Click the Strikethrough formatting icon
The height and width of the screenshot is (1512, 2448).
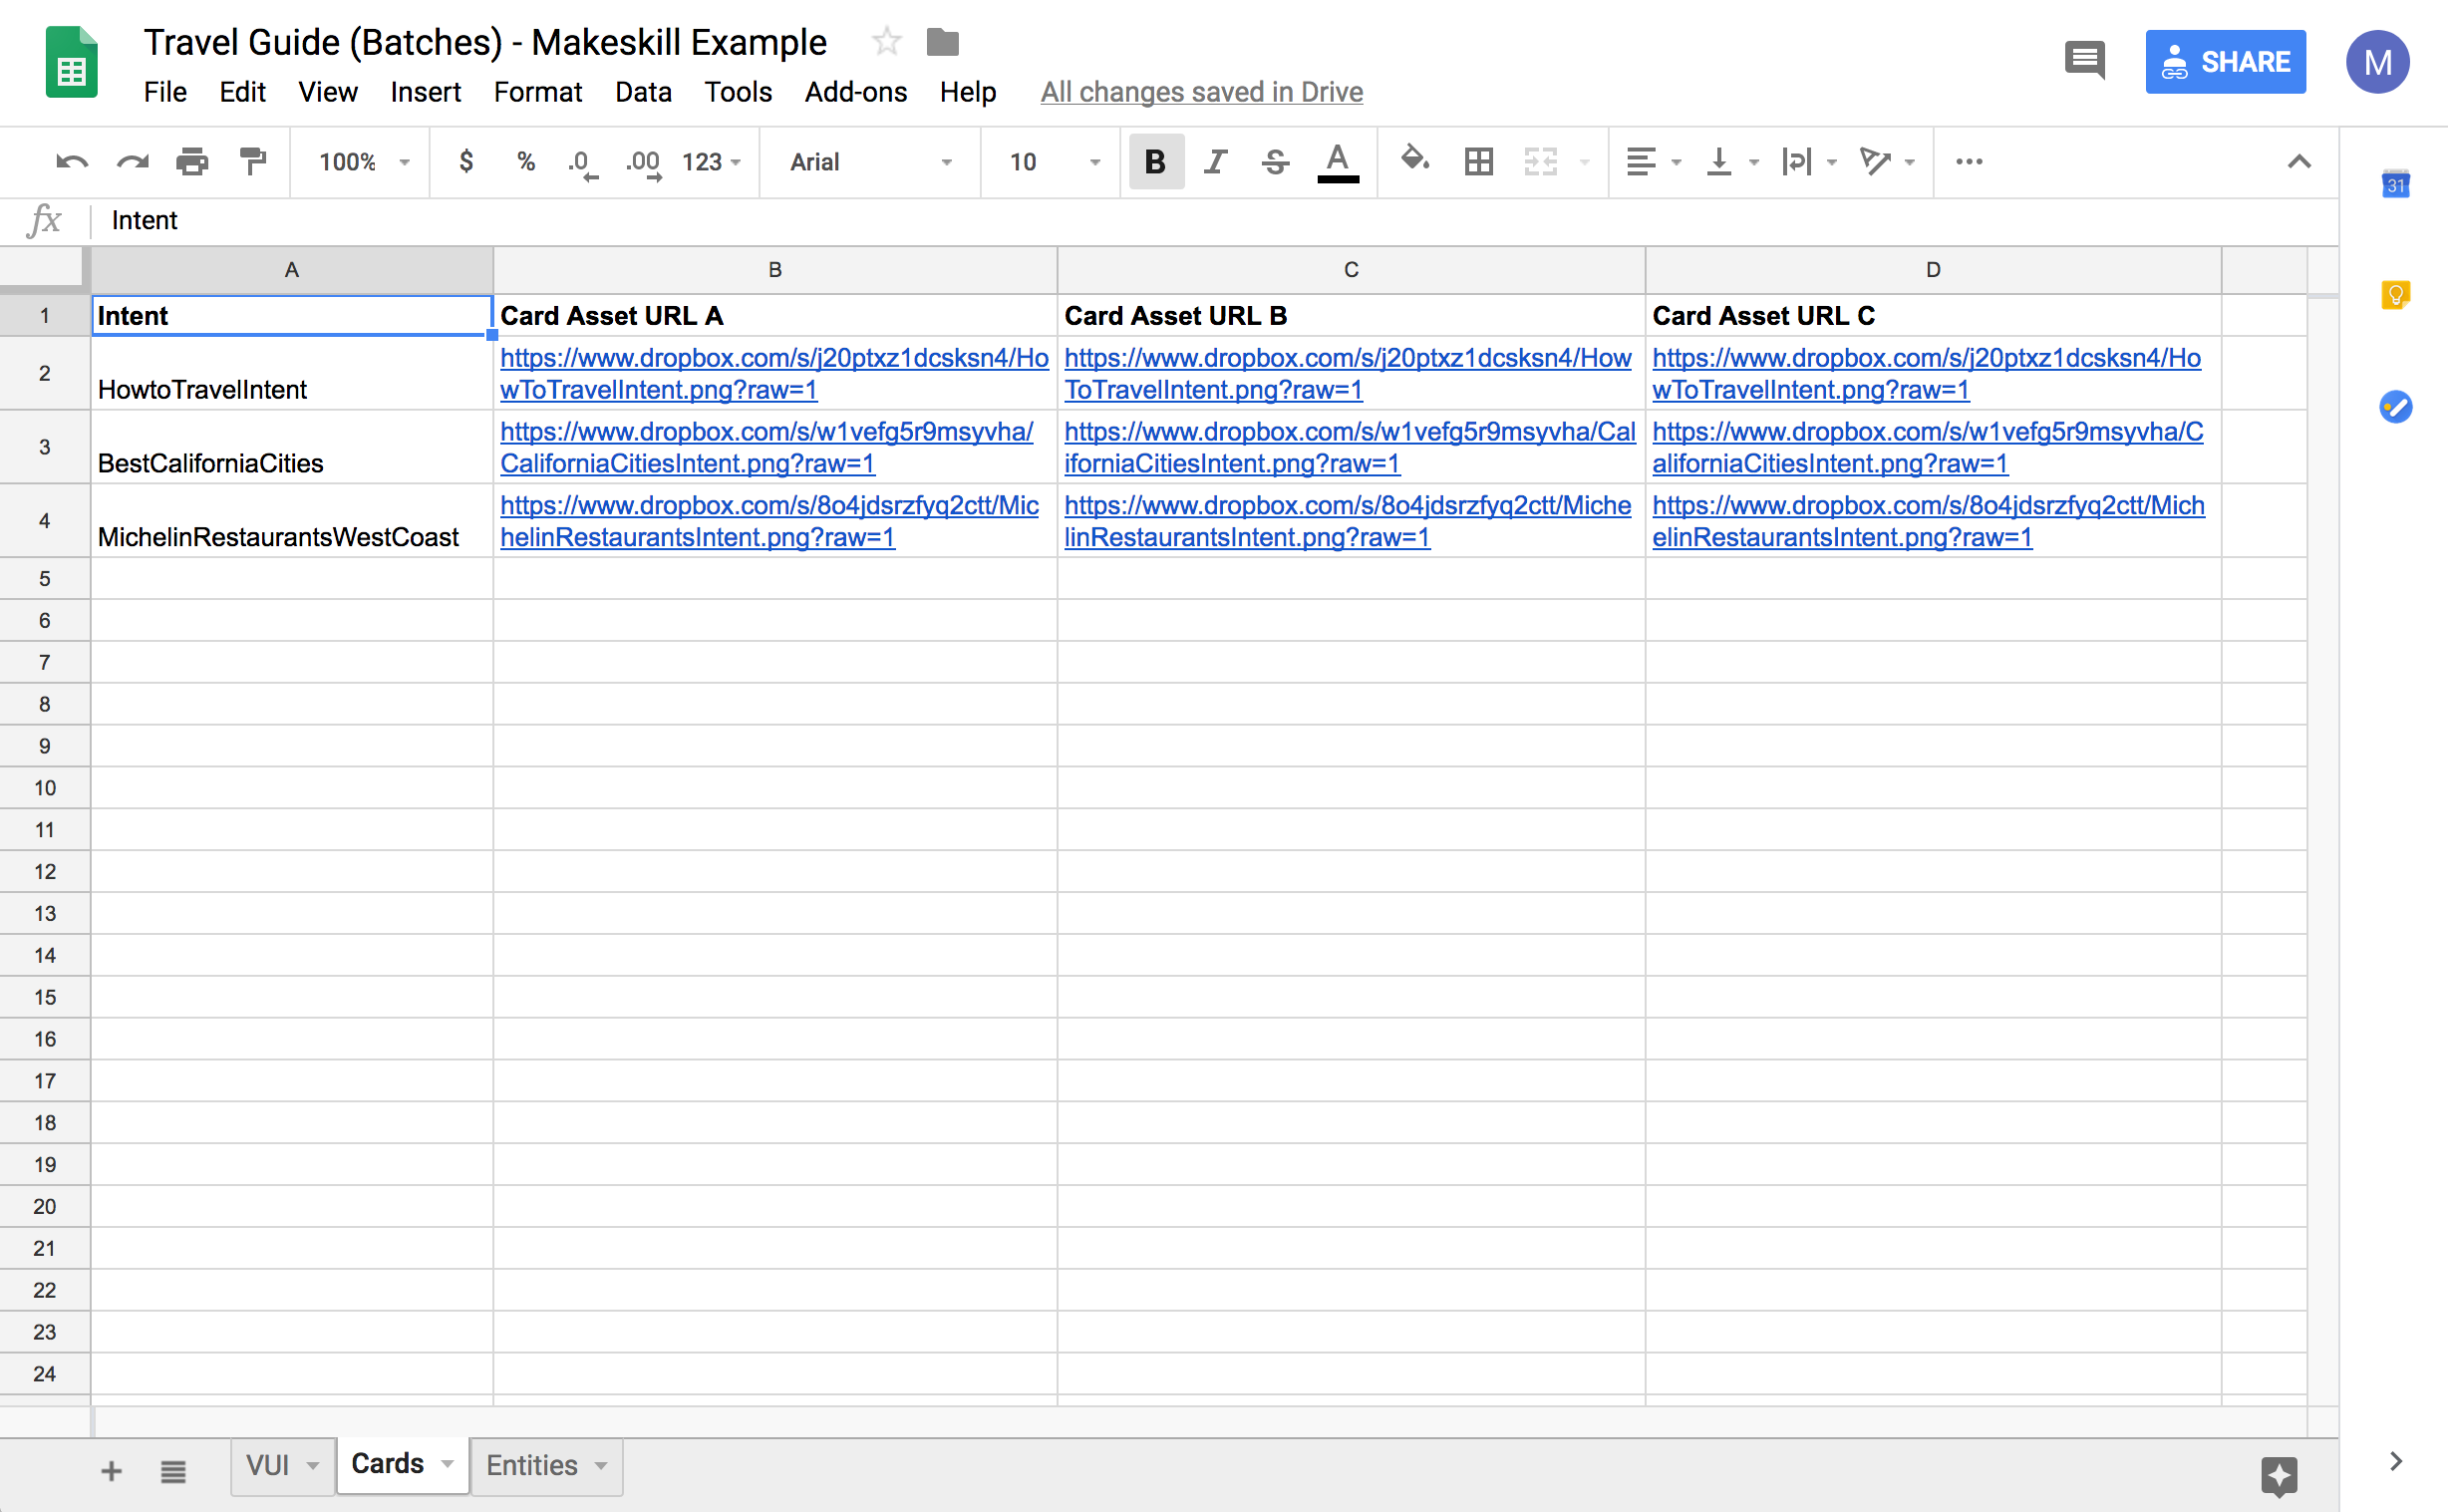[1278, 162]
